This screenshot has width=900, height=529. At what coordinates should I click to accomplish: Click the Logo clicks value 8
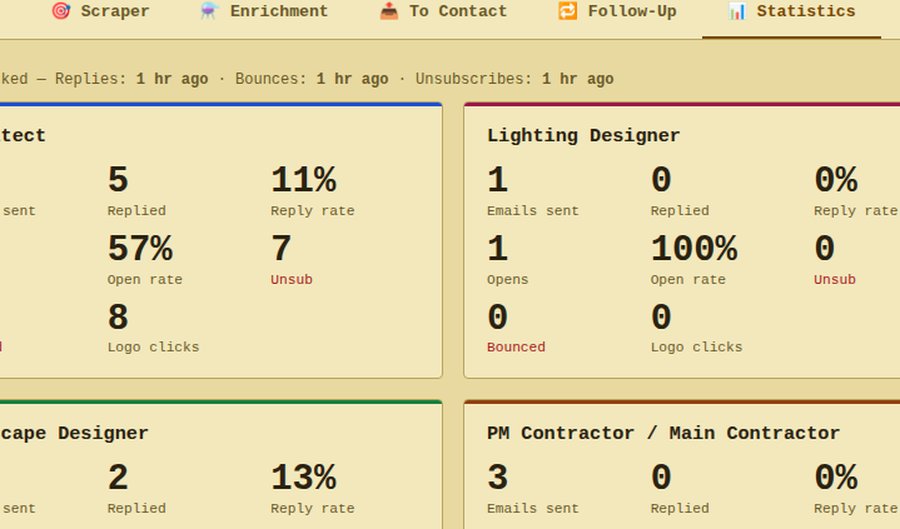tap(118, 317)
